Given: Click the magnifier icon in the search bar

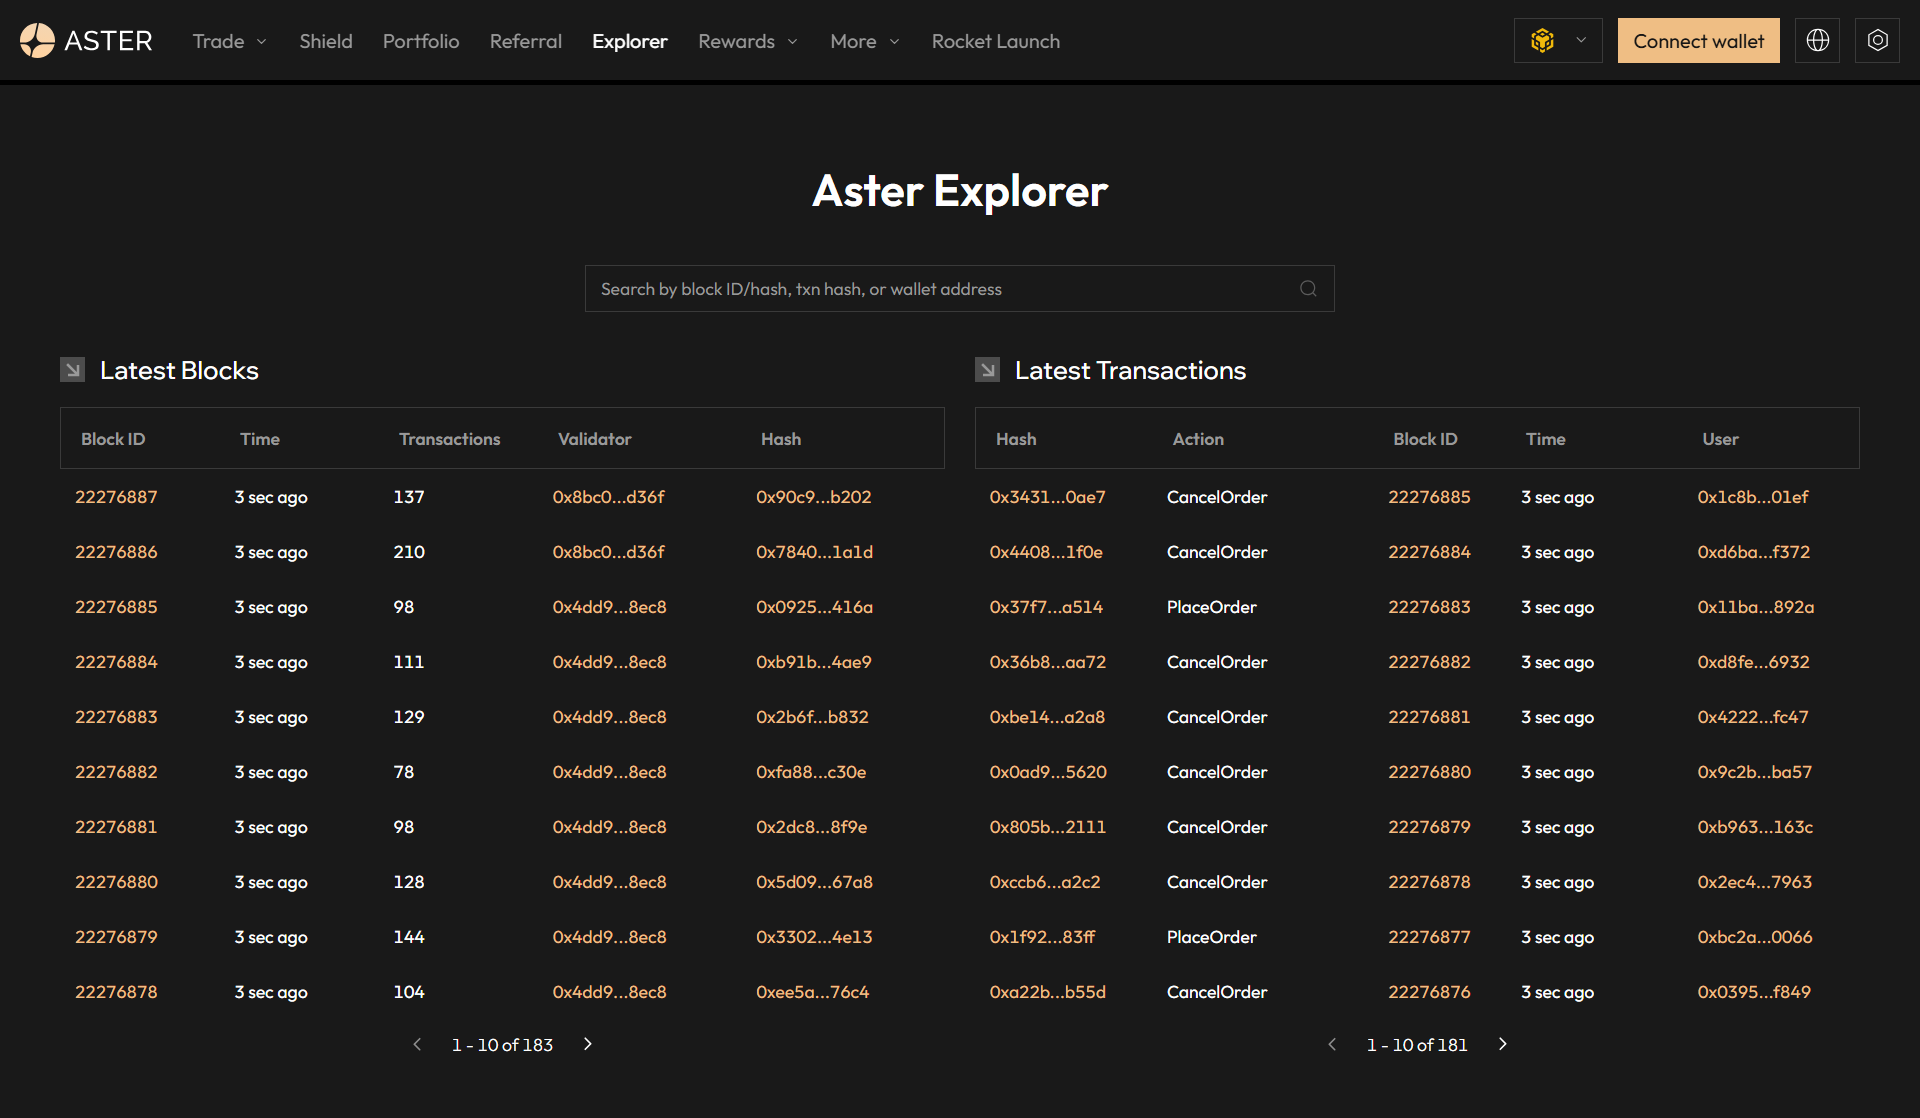Looking at the screenshot, I should pyautogui.click(x=1308, y=288).
